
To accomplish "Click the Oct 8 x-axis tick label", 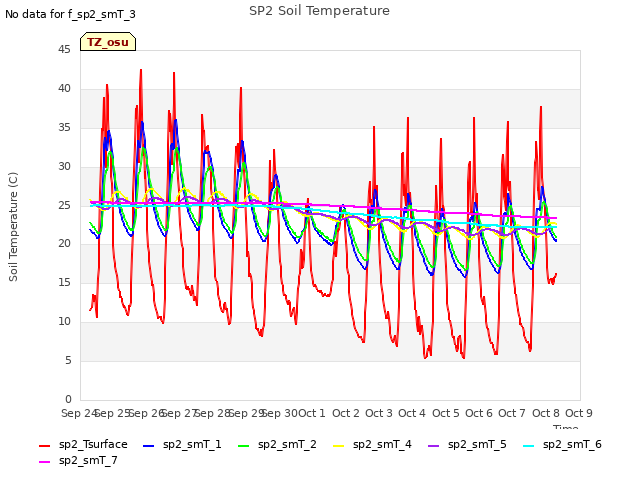I will coord(545,413).
